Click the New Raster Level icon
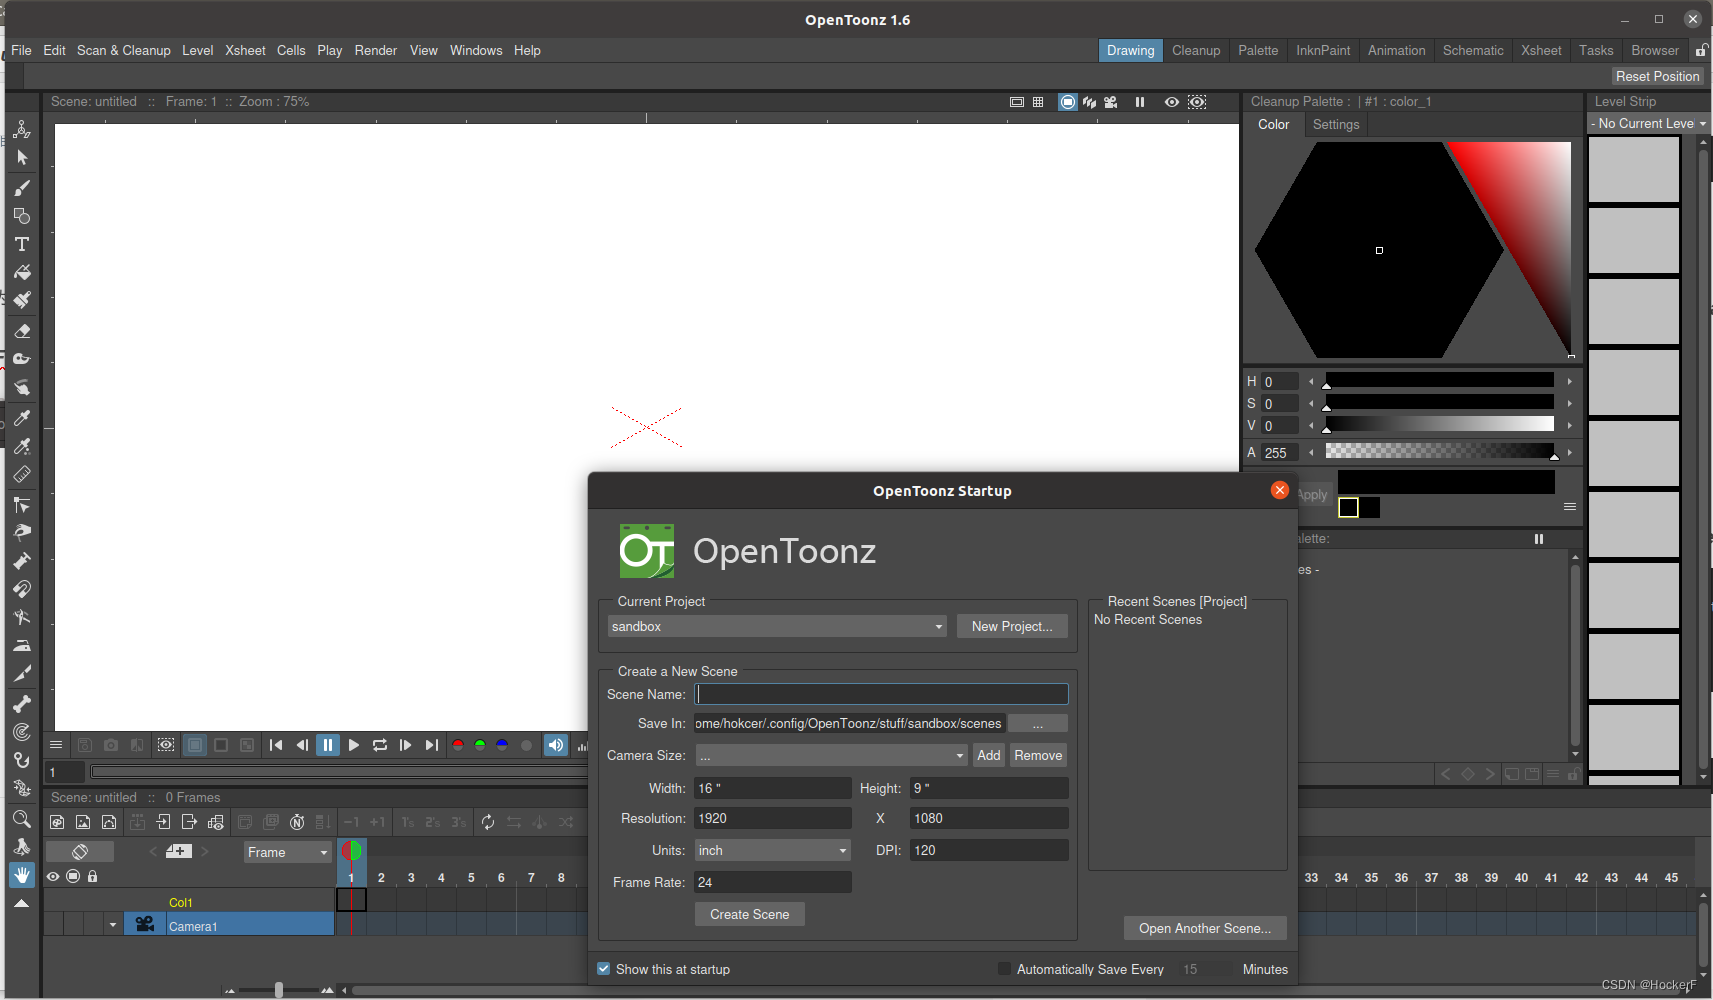 tap(83, 822)
